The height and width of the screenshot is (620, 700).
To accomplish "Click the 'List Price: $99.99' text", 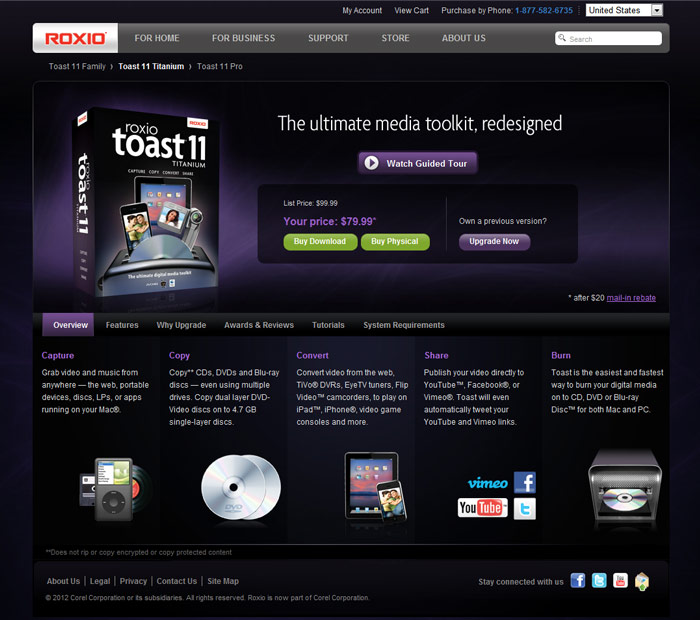I will [x=310, y=203].
